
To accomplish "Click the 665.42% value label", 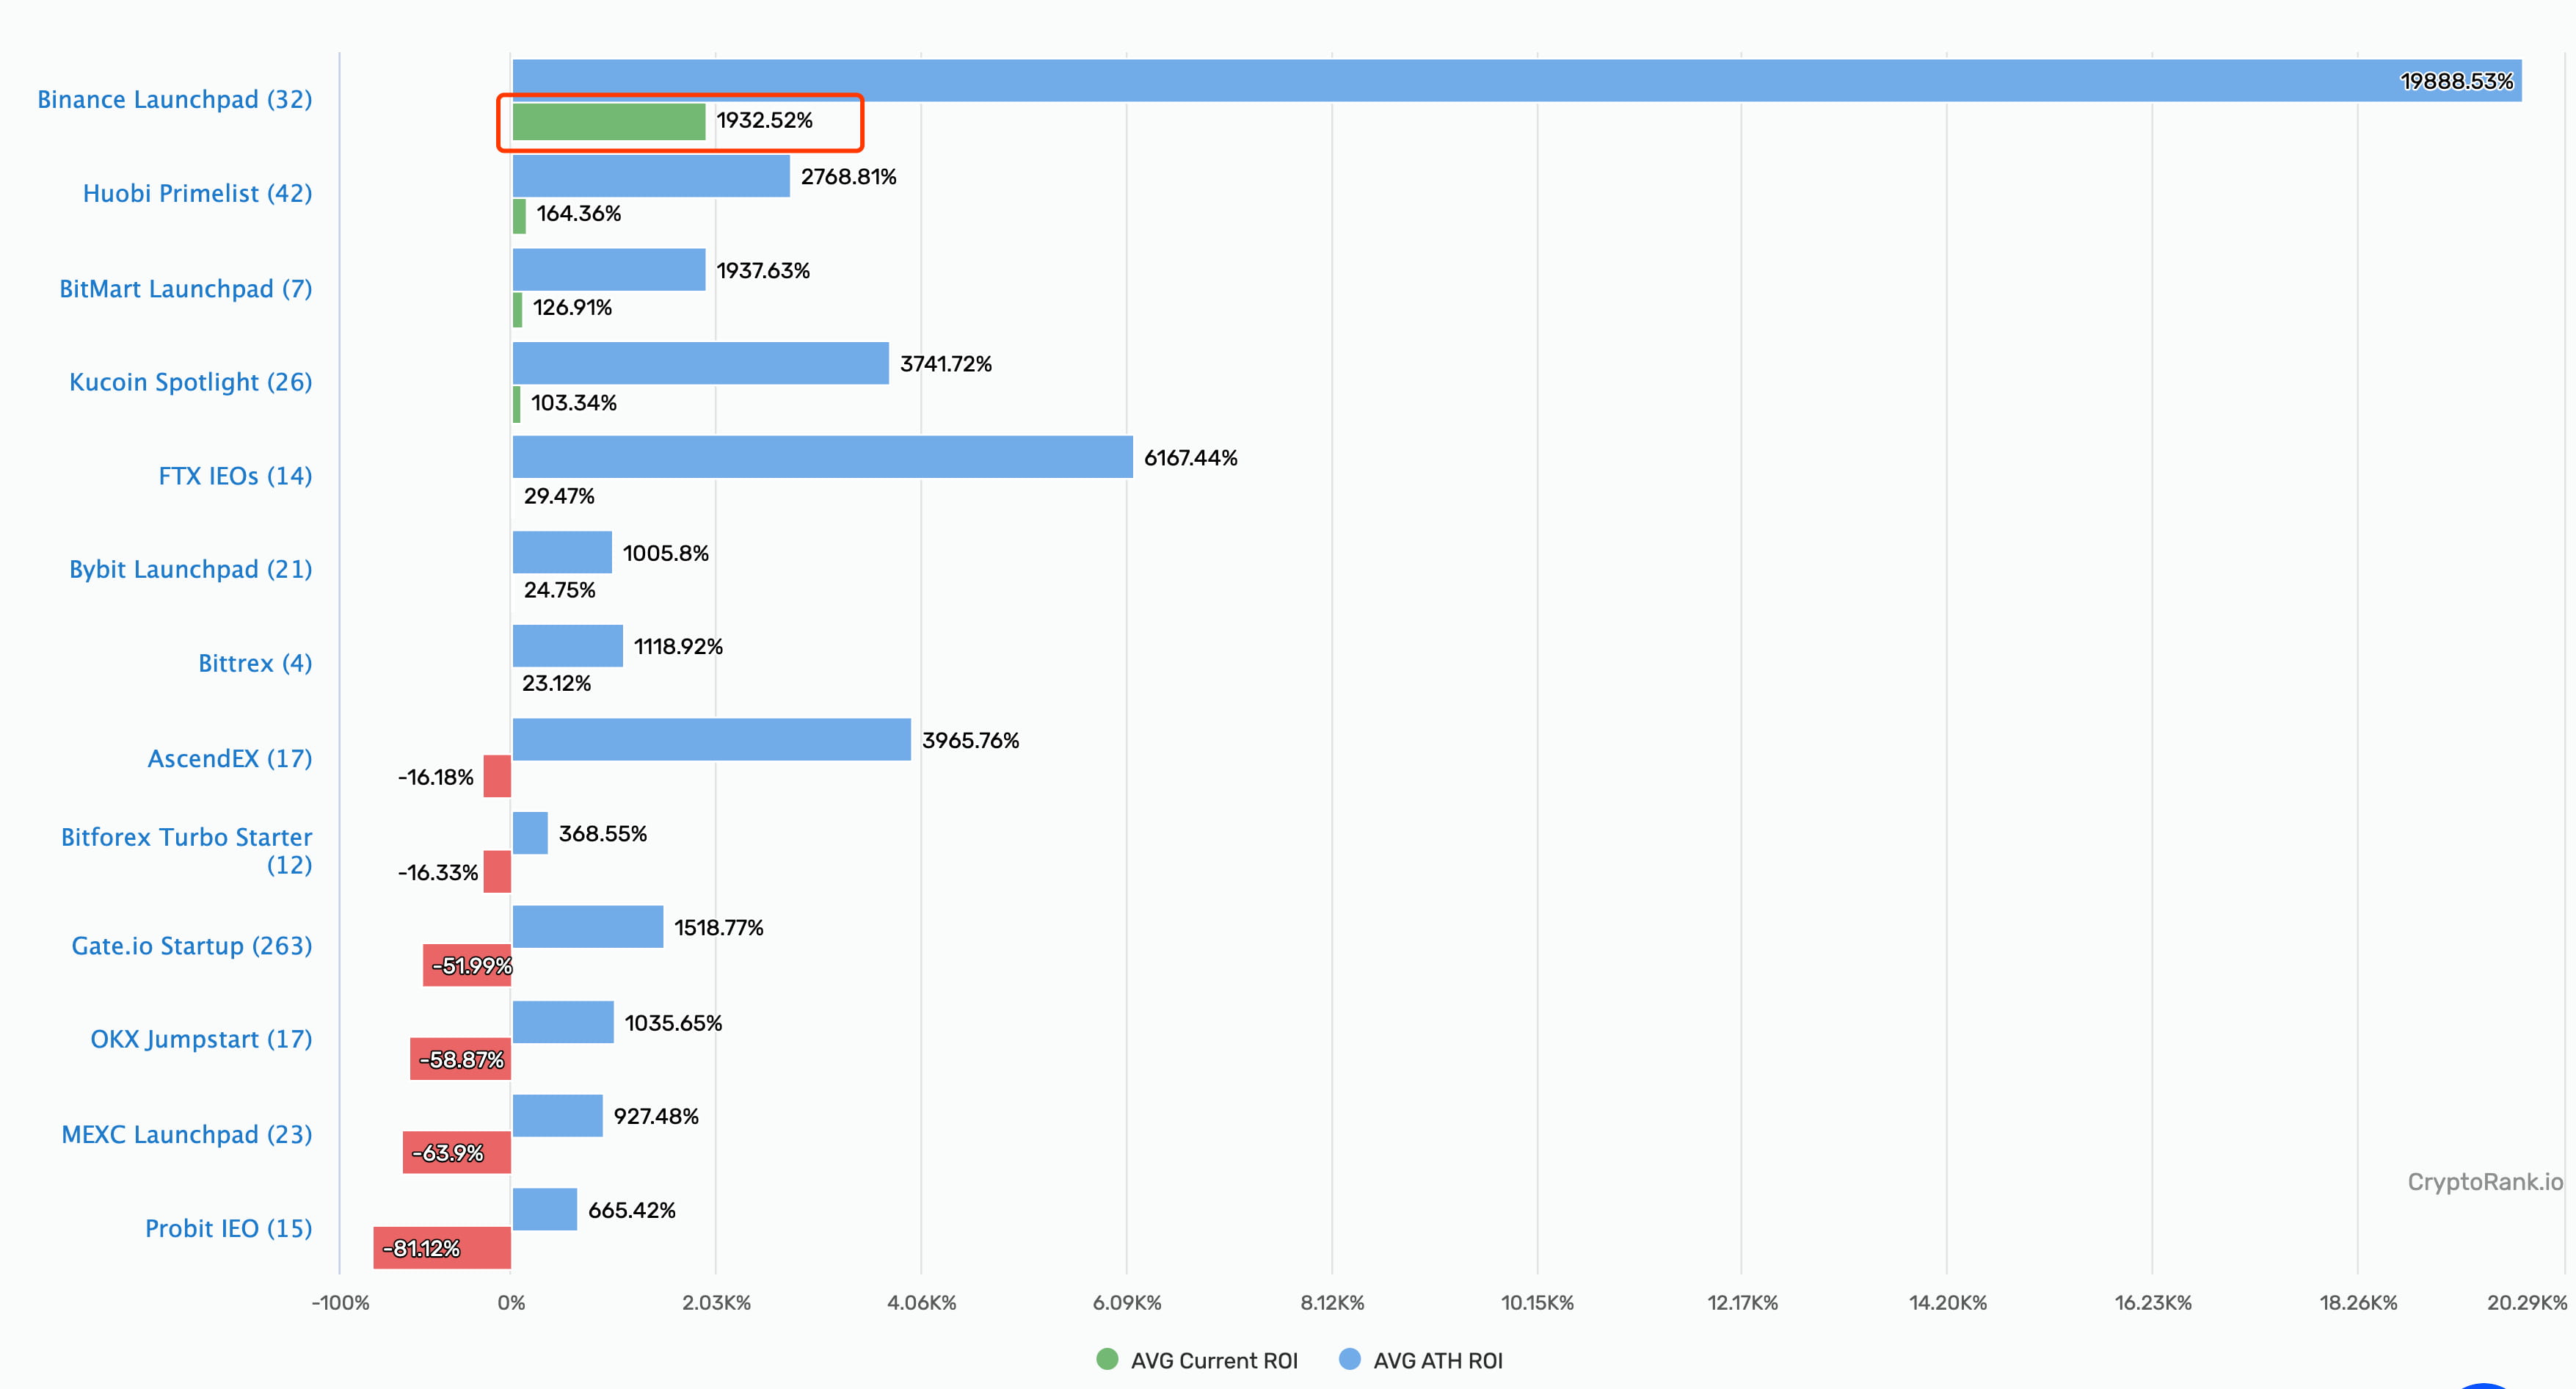I will [x=631, y=1210].
